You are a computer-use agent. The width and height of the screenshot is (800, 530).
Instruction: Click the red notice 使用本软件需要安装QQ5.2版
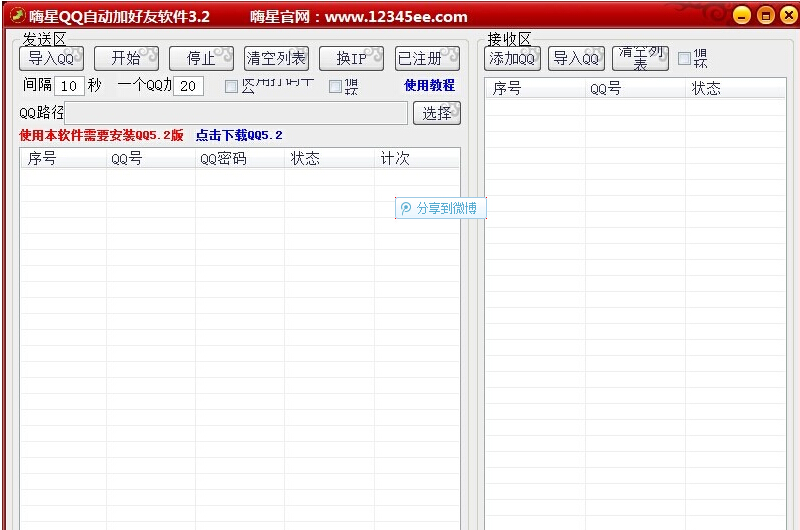coord(101,135)
